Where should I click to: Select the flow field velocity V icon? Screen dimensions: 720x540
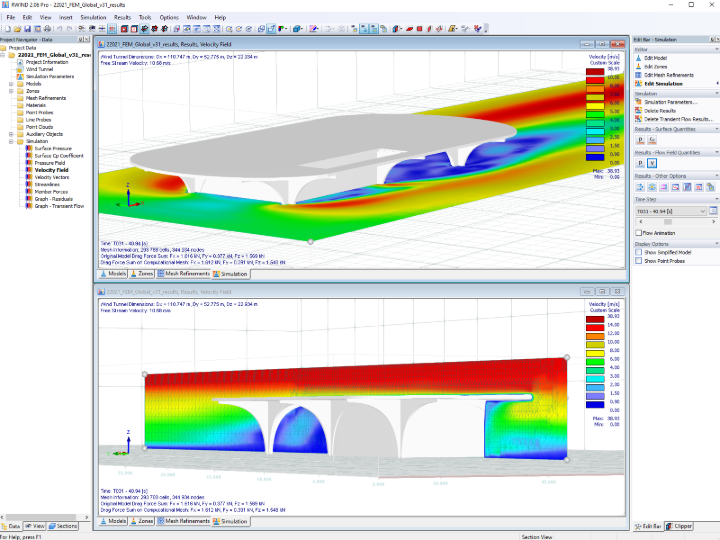click(x=652, y=163)
